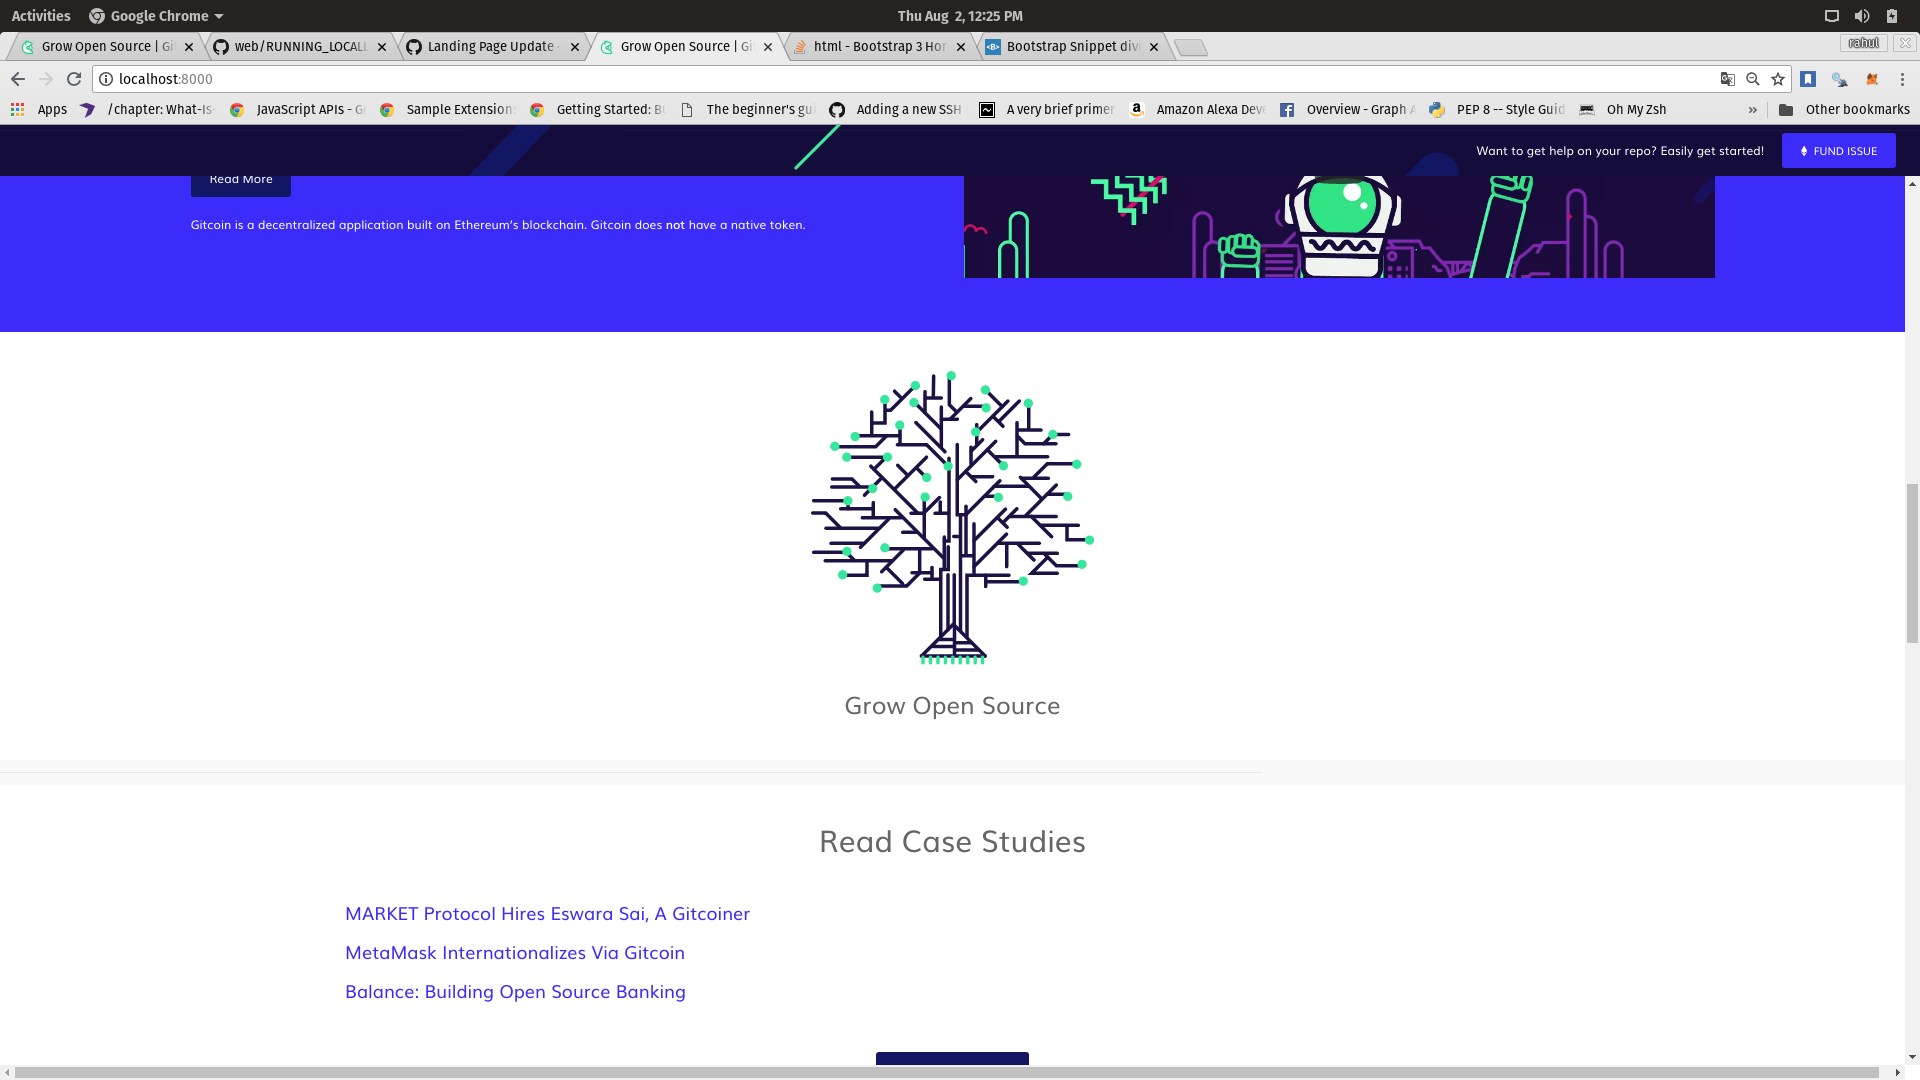The image size is (1920, 1080).
Task: Open MetaMask Internationalizes Via Gitcoin link
Action: tap(514, 952)
